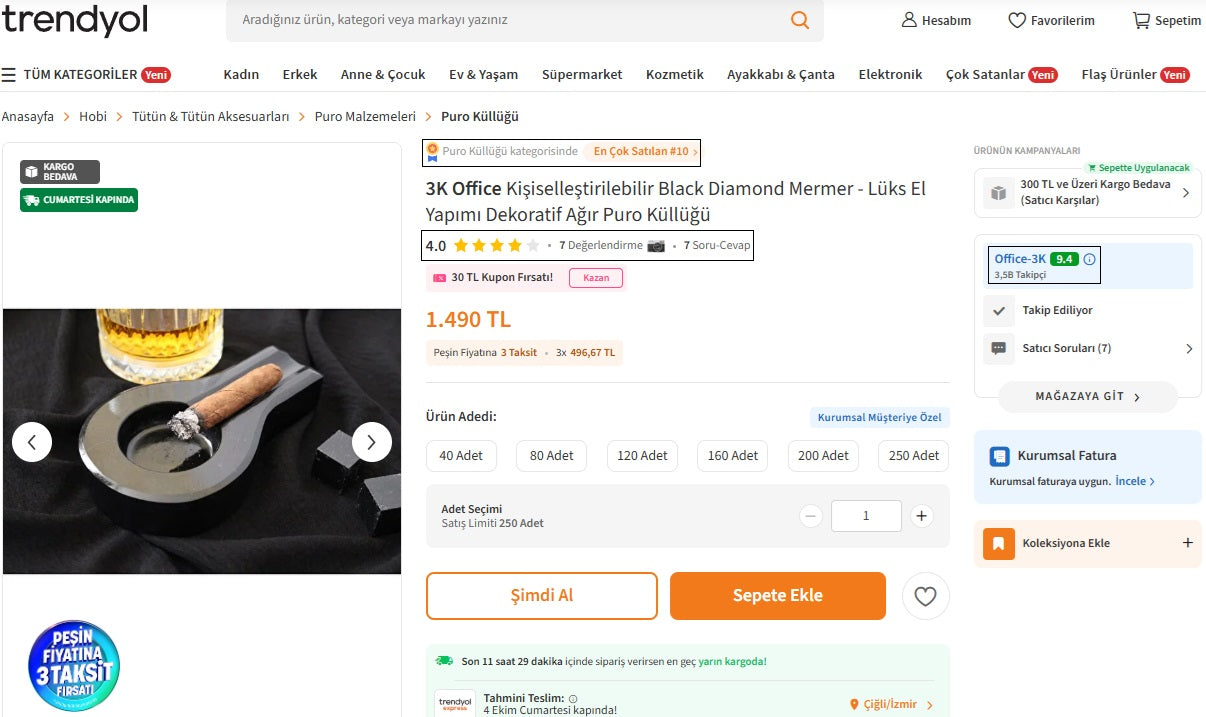Click the orange search magnifier icon

(x=799, y=20)
